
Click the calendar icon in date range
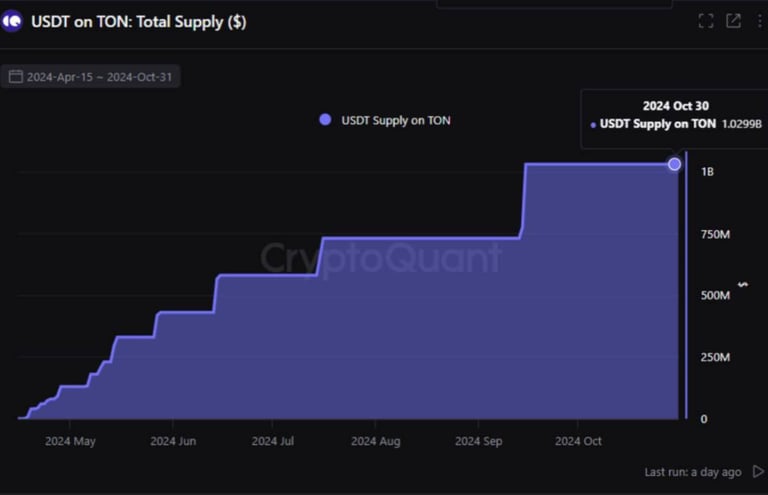tap(16, 77)
